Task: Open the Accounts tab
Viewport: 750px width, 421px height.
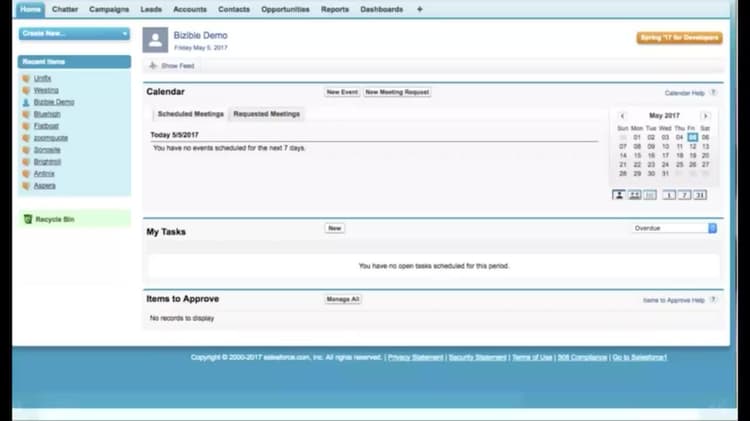Action: [190, 9]
